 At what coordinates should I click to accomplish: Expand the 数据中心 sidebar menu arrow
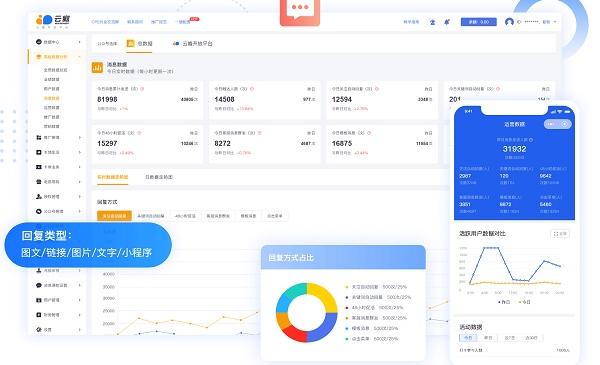[x=80, y=42]
